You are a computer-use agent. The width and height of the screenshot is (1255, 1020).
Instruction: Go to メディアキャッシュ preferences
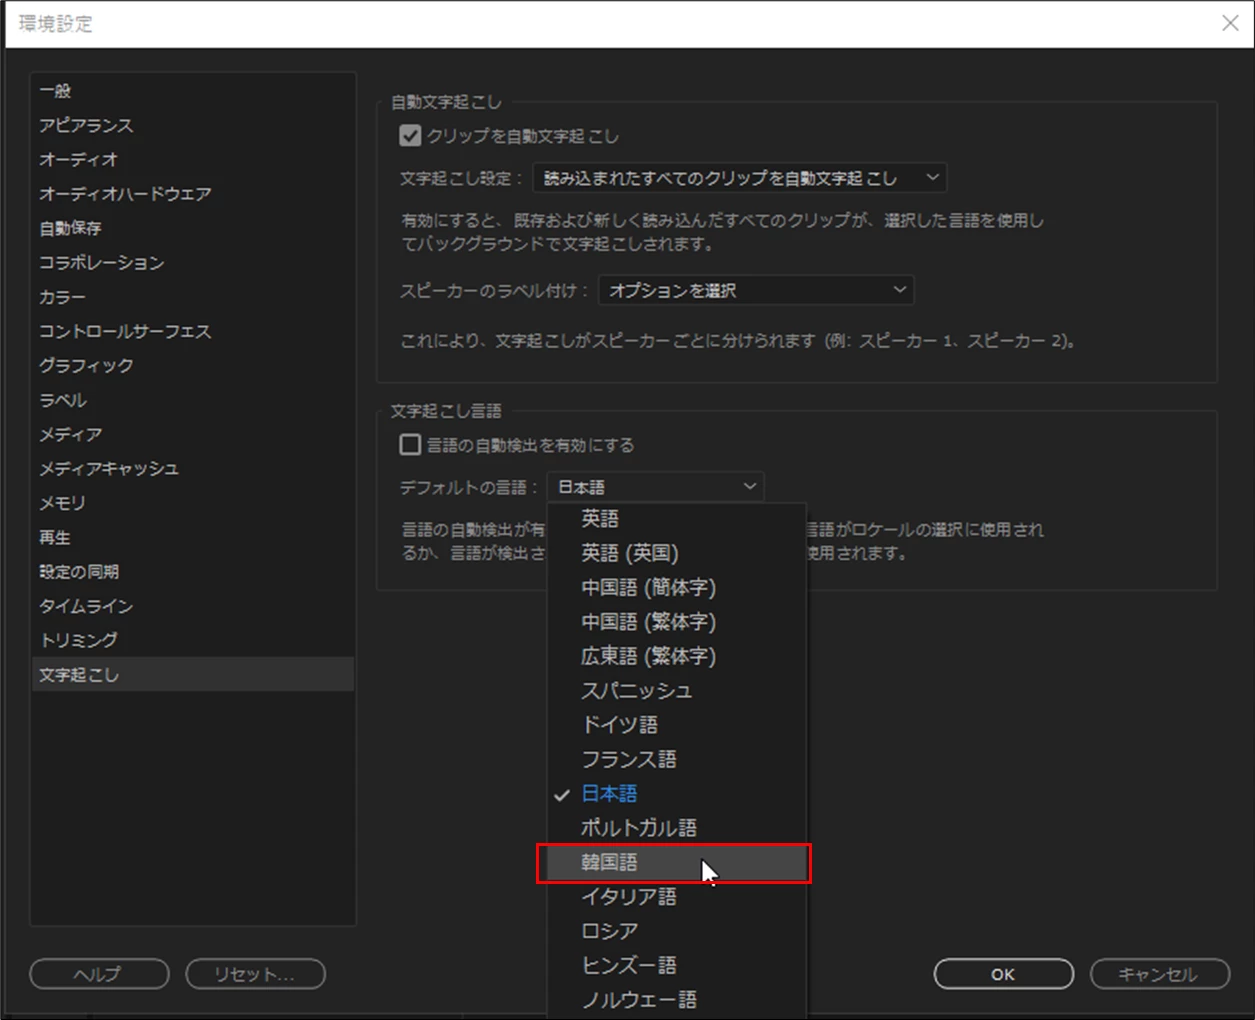(193, 469)
